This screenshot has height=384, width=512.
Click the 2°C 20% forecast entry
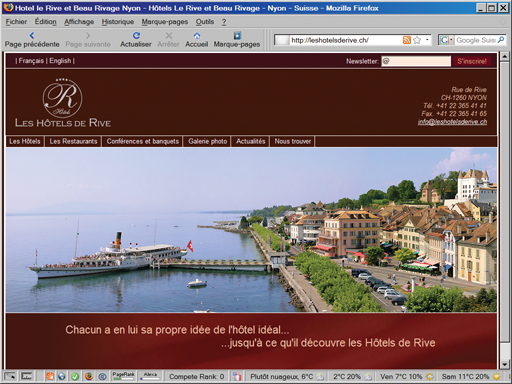click(x=347, y=377)
